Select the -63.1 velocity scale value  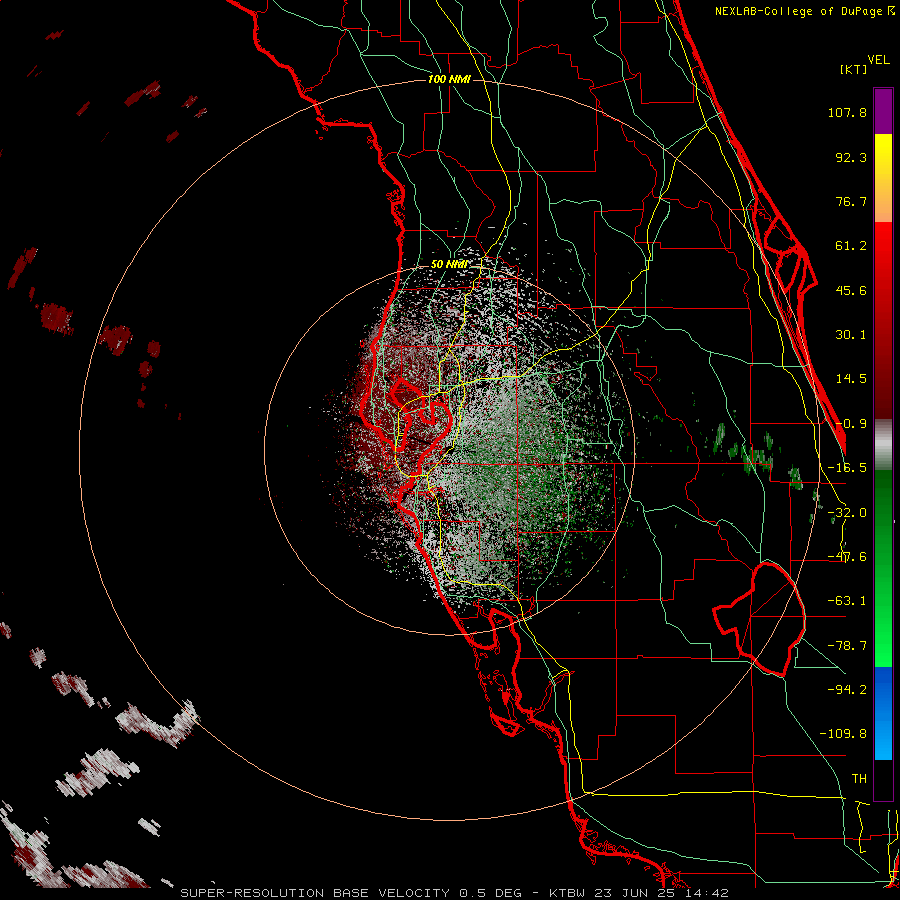(x=847, y=601)
